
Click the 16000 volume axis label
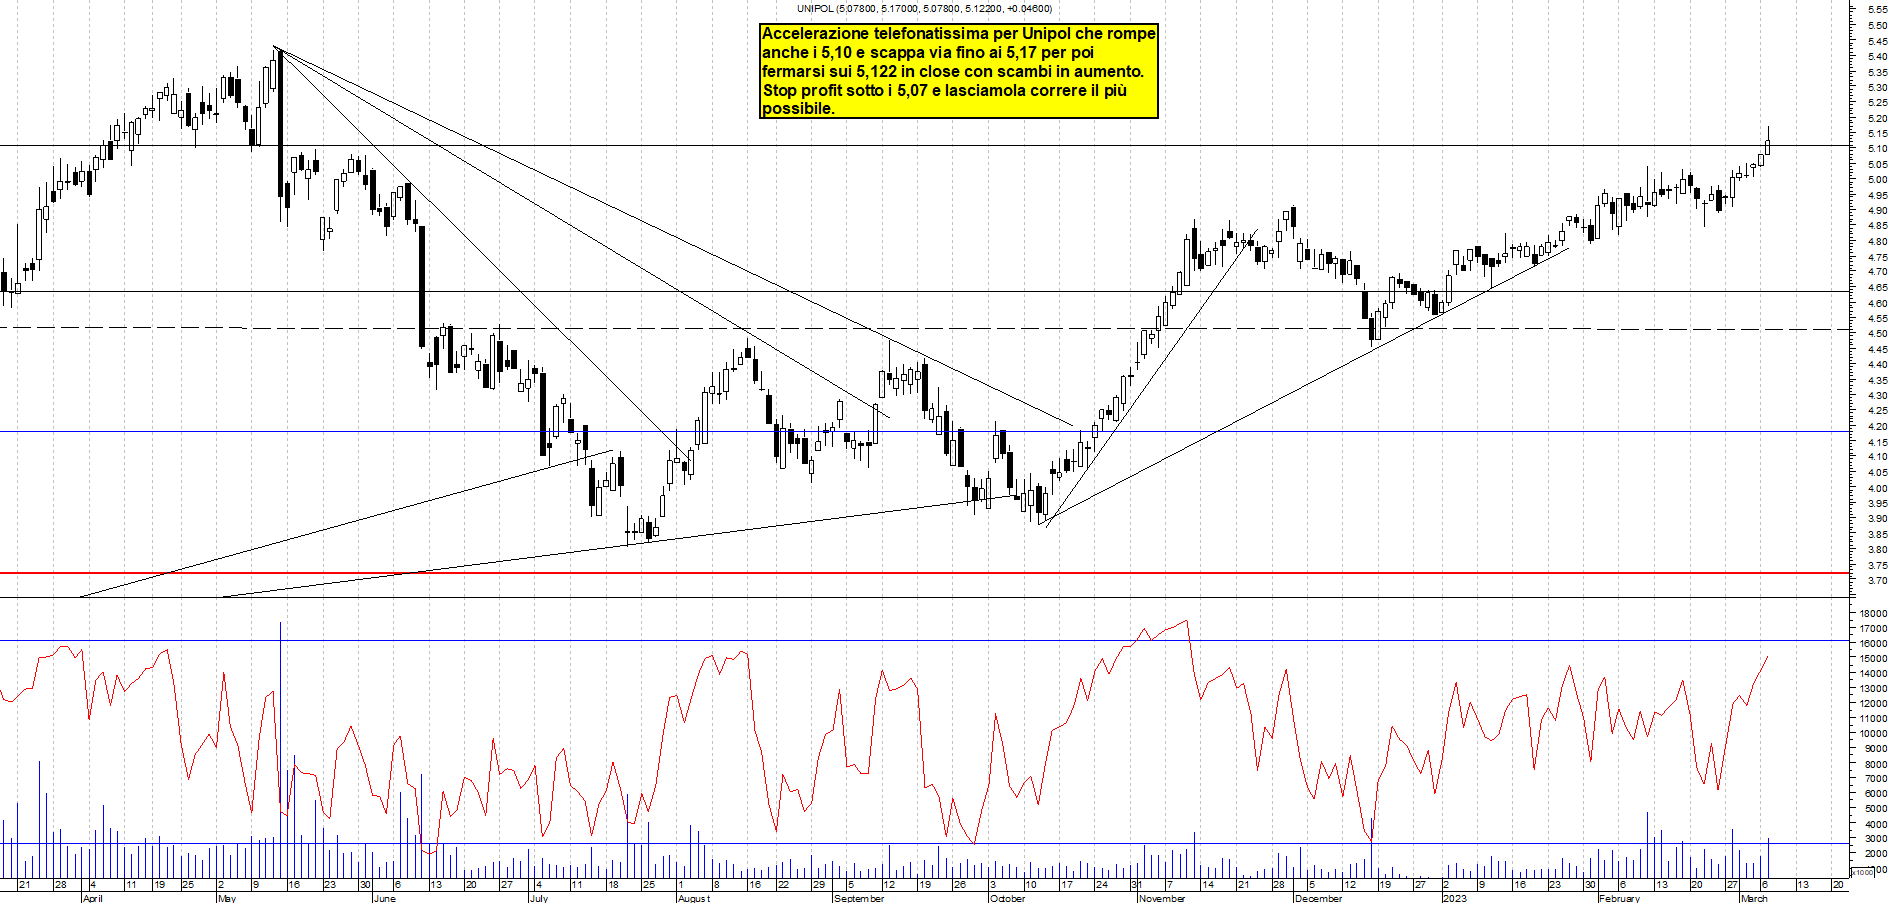coord(1873,644)
